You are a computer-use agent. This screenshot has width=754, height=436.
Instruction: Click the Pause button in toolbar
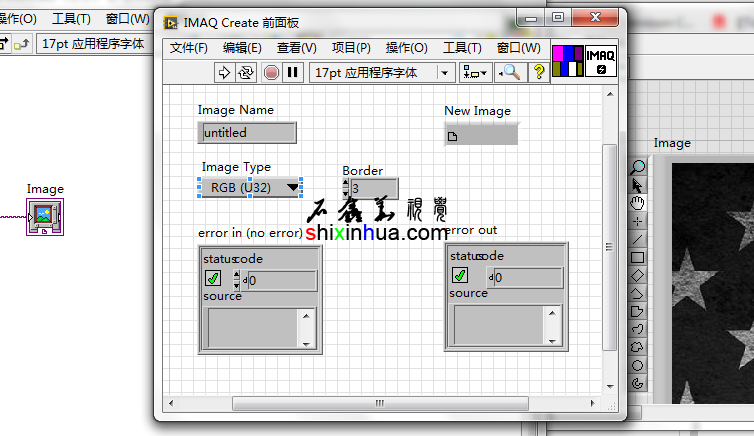(293, 72)
